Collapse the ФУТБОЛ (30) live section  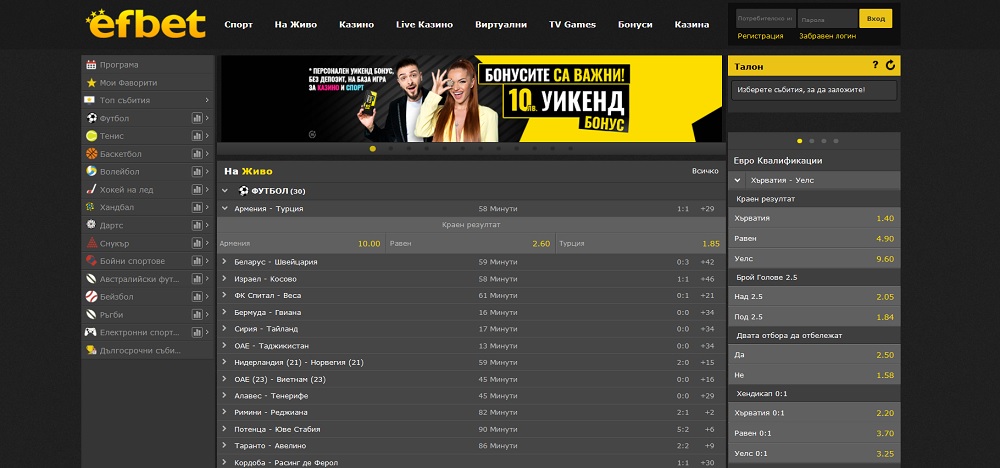click(x=225, y=190)
